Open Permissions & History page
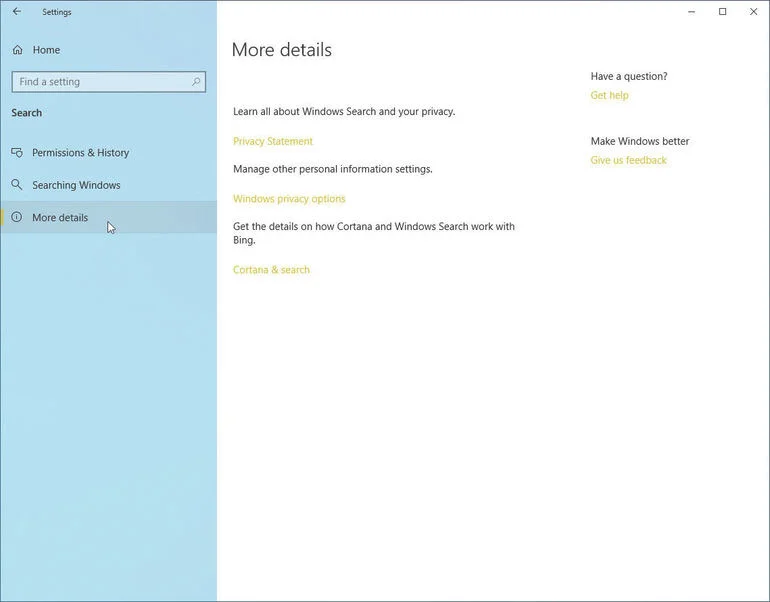 [x=109, y=153]
